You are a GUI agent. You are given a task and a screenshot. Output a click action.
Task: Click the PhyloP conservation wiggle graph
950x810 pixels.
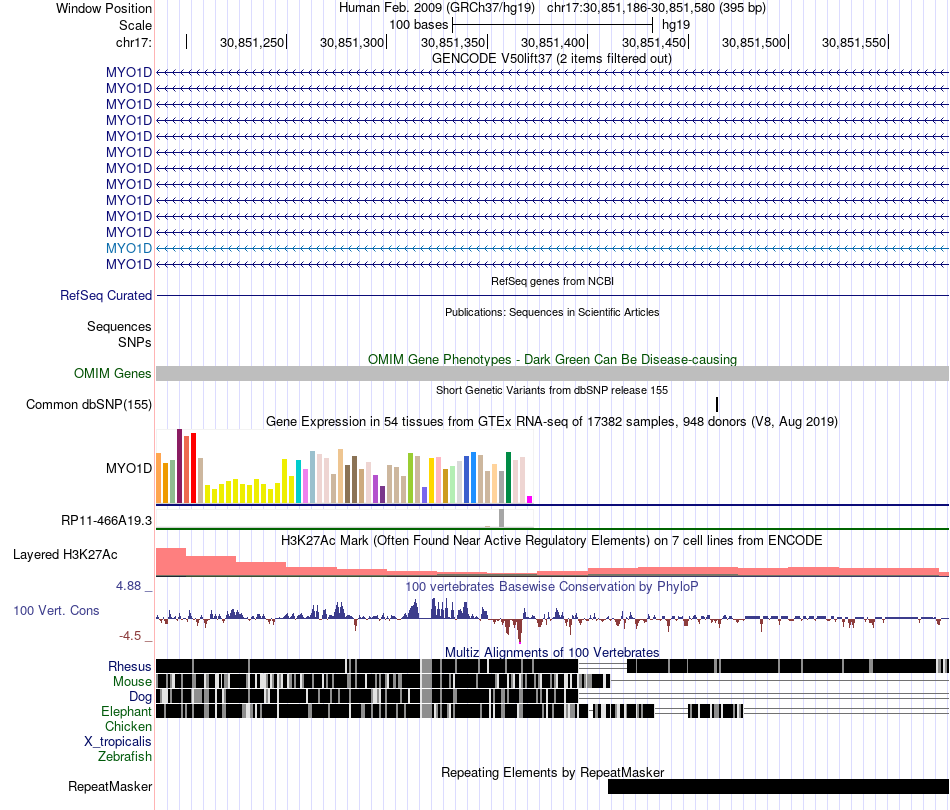[x=552, y=619]
